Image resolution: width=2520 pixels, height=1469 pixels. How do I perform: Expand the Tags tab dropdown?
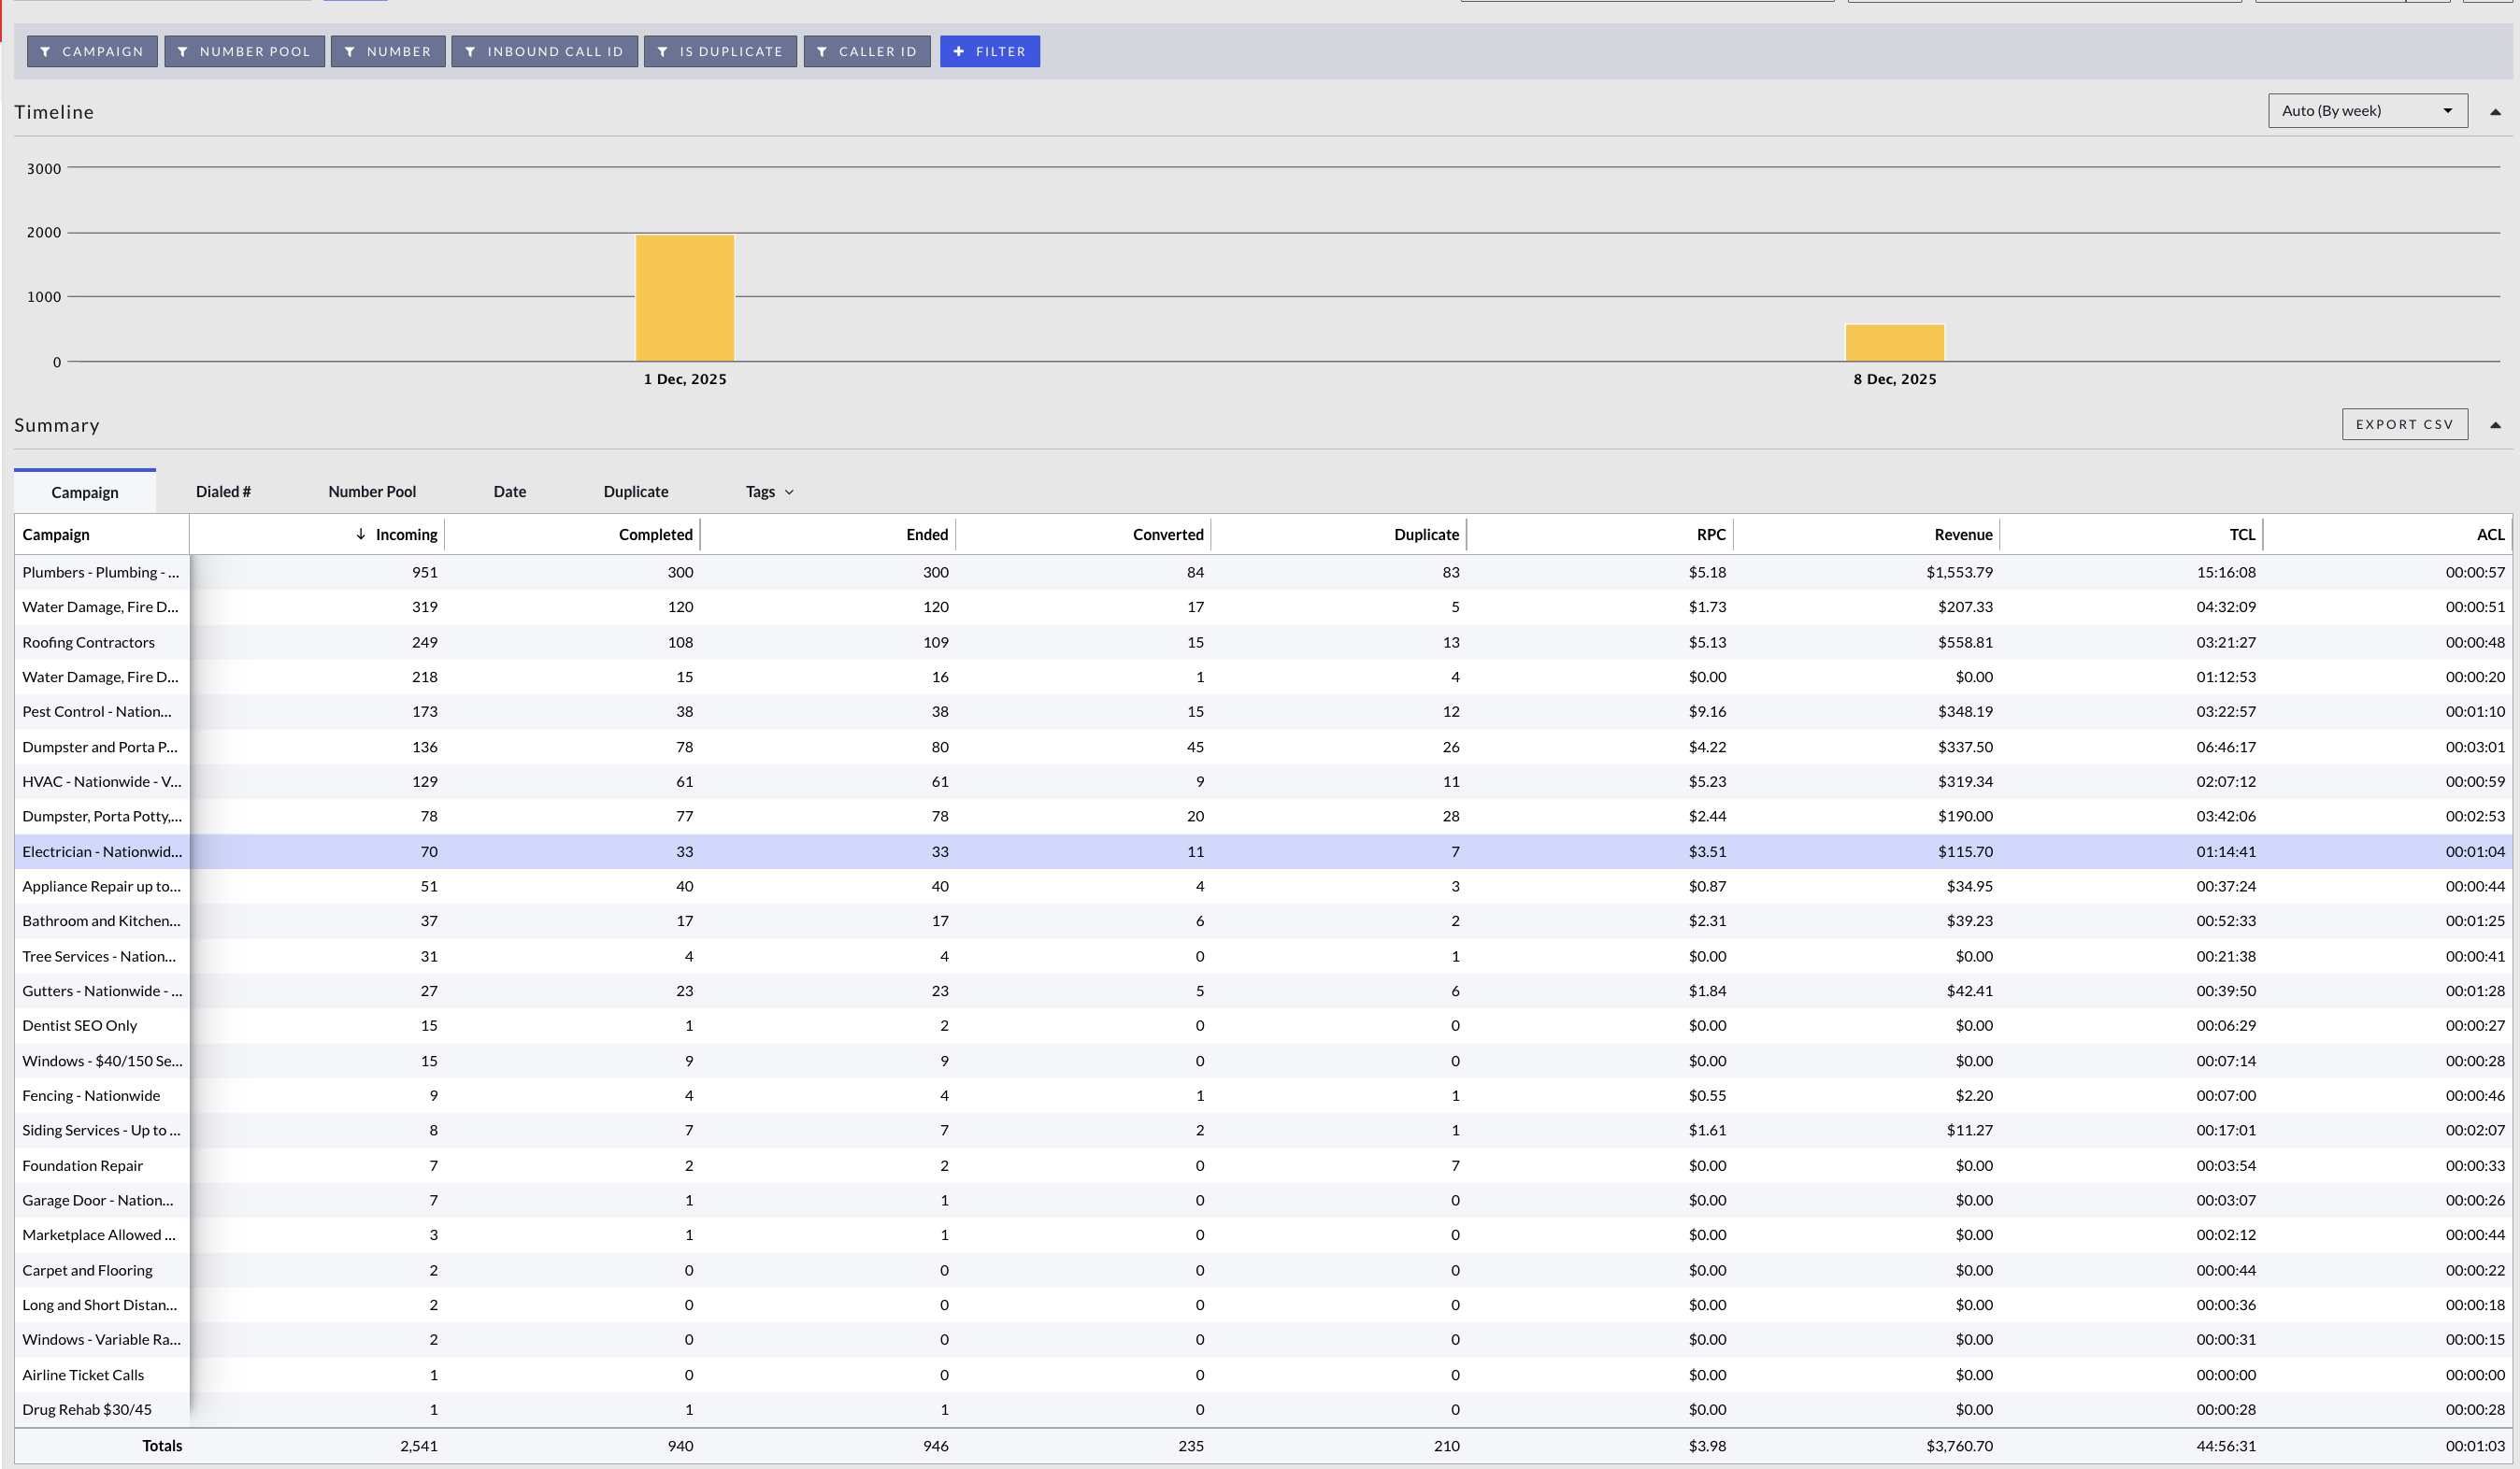[789, 492]
